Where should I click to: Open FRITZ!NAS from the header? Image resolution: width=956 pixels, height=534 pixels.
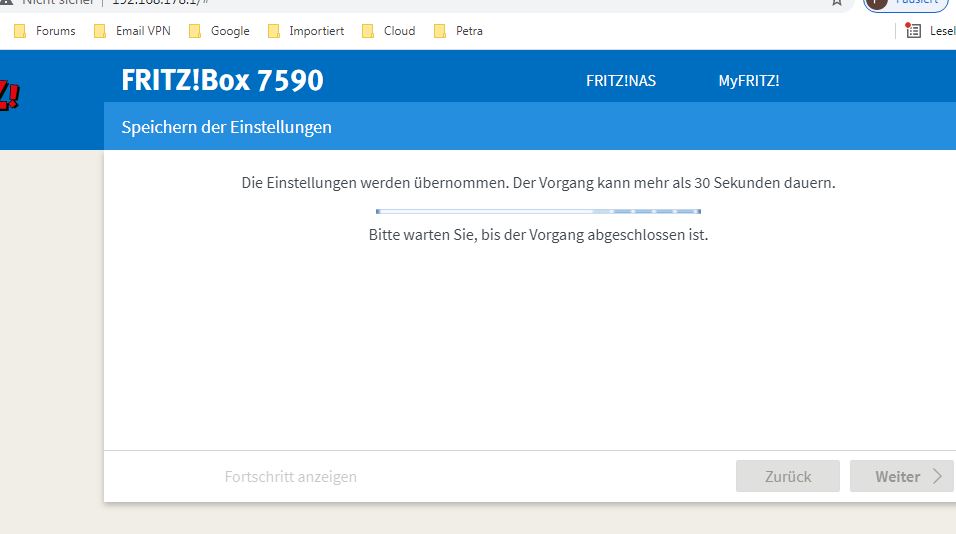(621, 80)
